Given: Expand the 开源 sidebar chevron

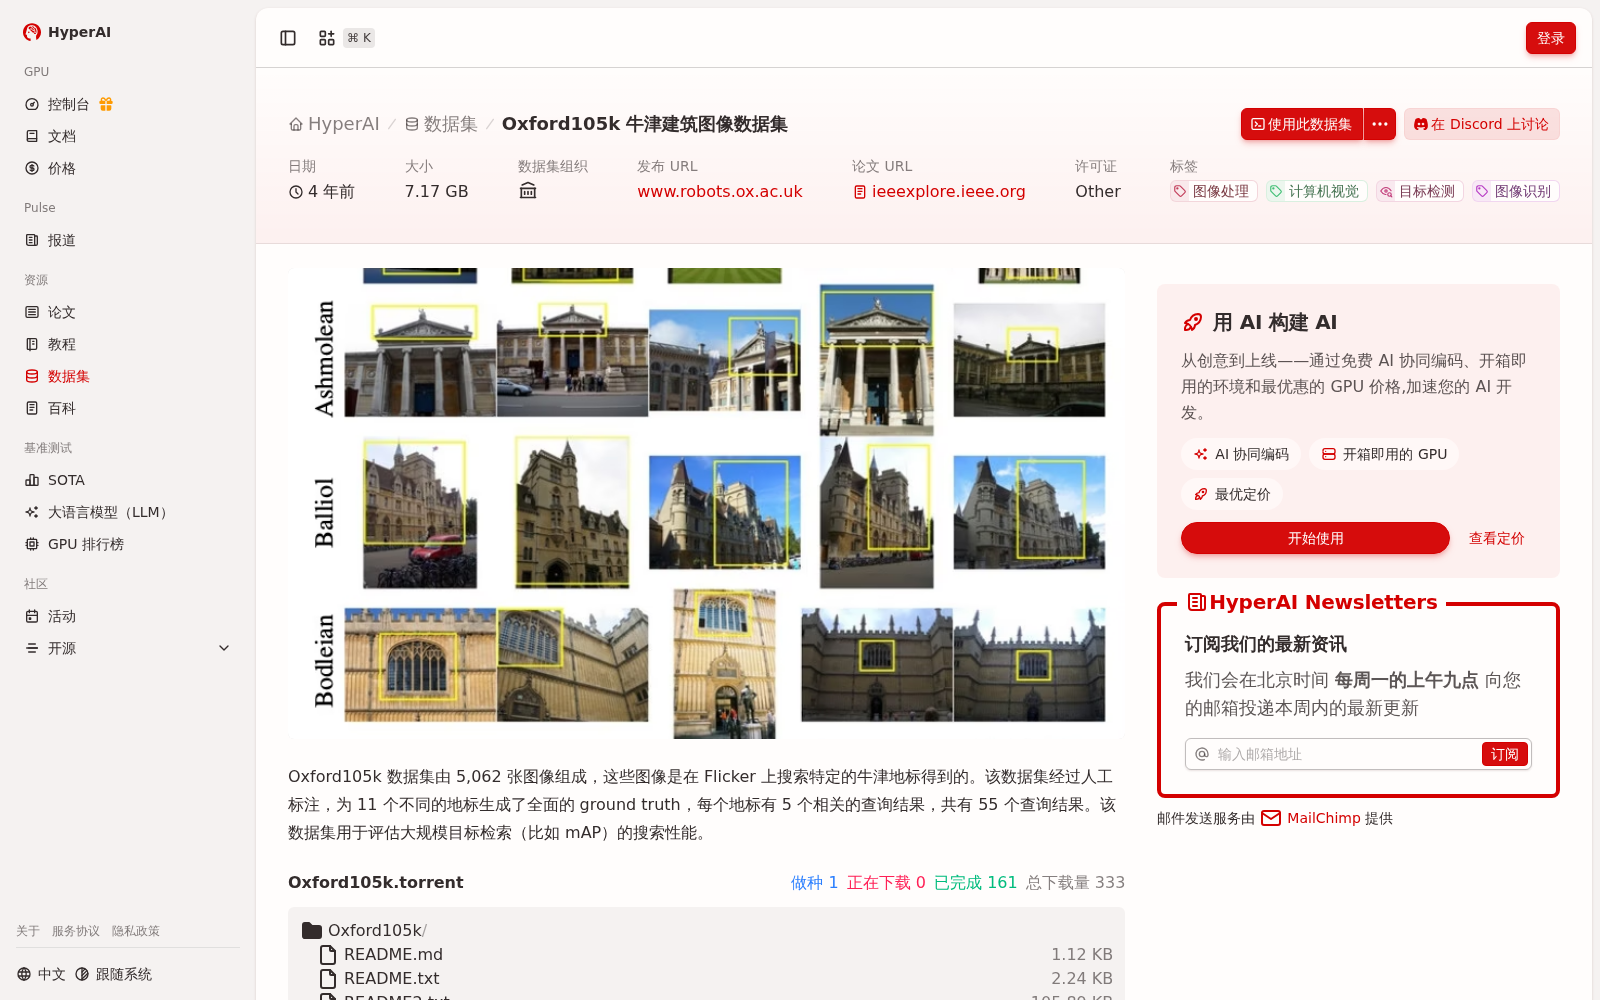Looking at the screenshot, I should point(224,648).
